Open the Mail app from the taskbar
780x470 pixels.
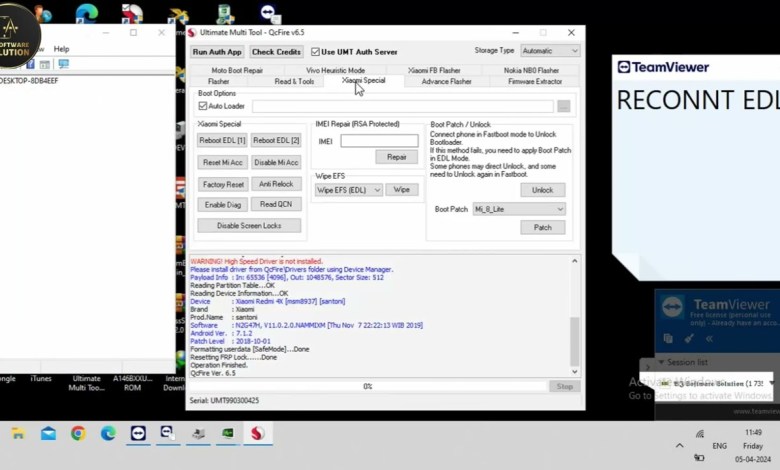pos(48,434)
